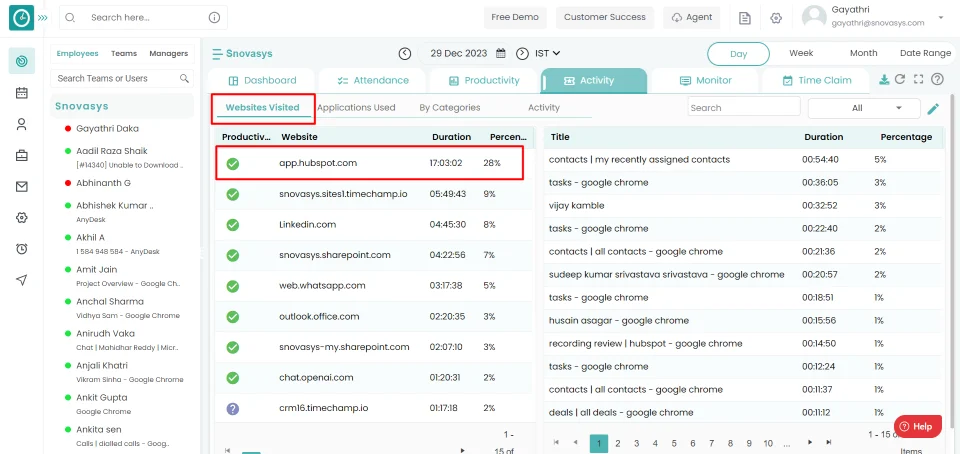Expand sidebar with the triple chevron icon
960x454 pixels.
coord(42,18)
